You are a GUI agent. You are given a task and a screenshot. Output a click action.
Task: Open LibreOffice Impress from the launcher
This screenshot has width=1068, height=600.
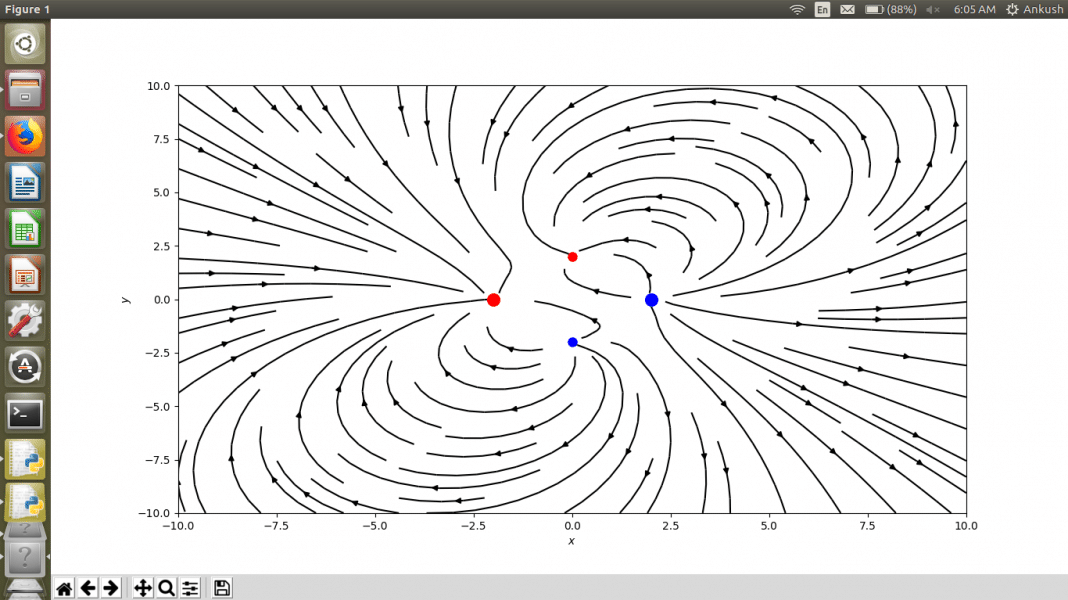25,275
